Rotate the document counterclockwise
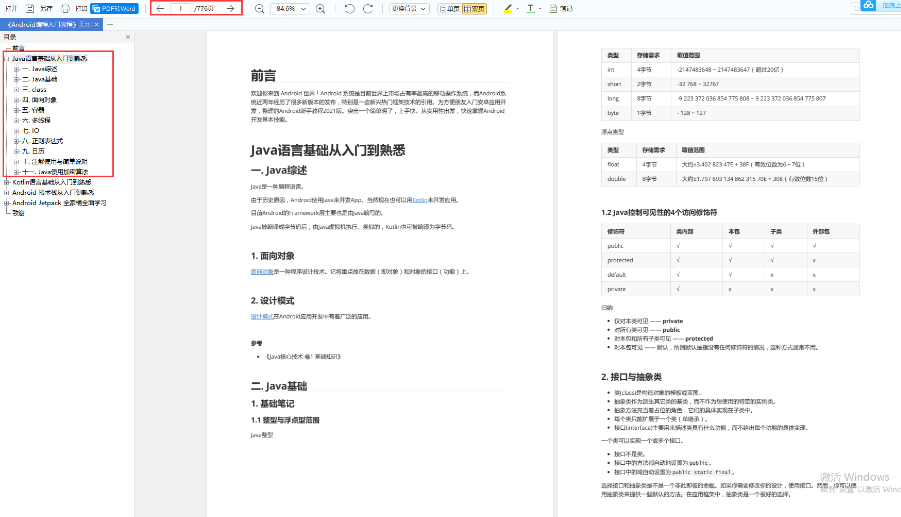 pos(349,8)
